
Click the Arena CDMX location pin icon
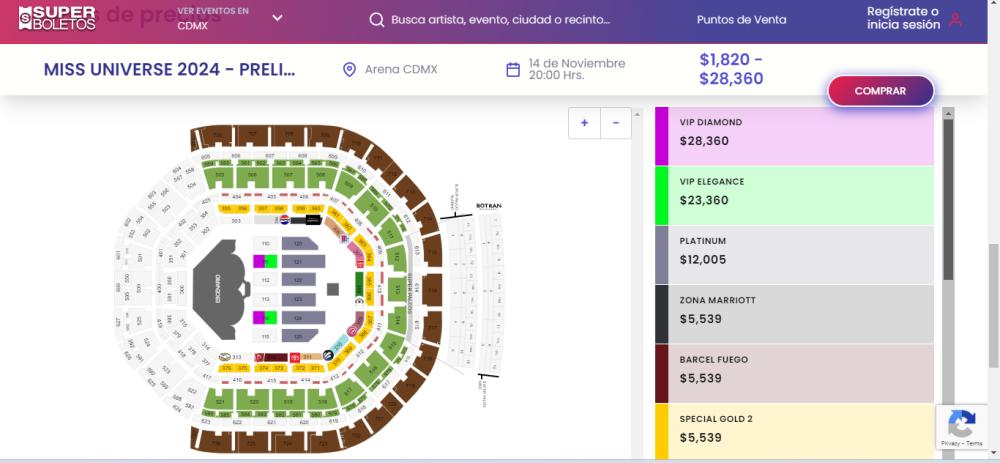pos(349,70)
